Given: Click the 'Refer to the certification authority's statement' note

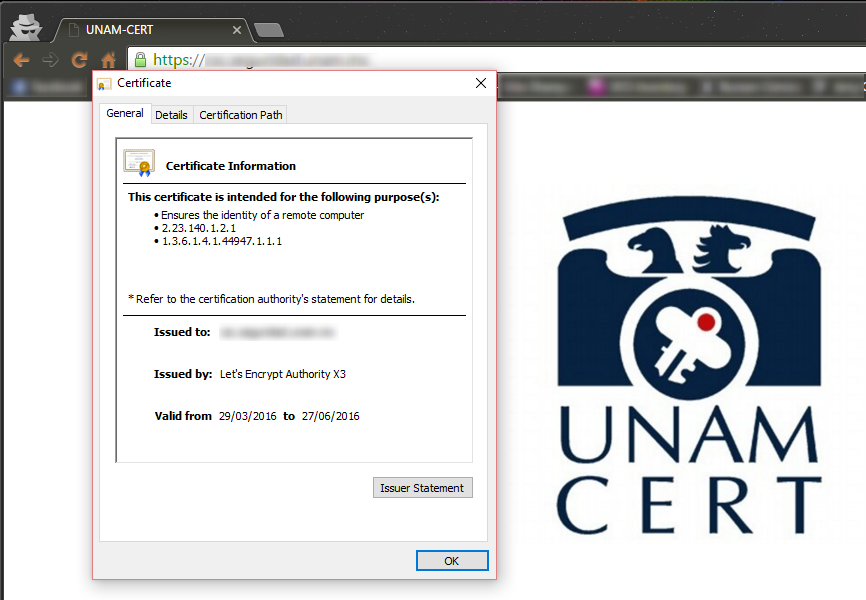Looking at the screenshot, I should pos(272,299).
